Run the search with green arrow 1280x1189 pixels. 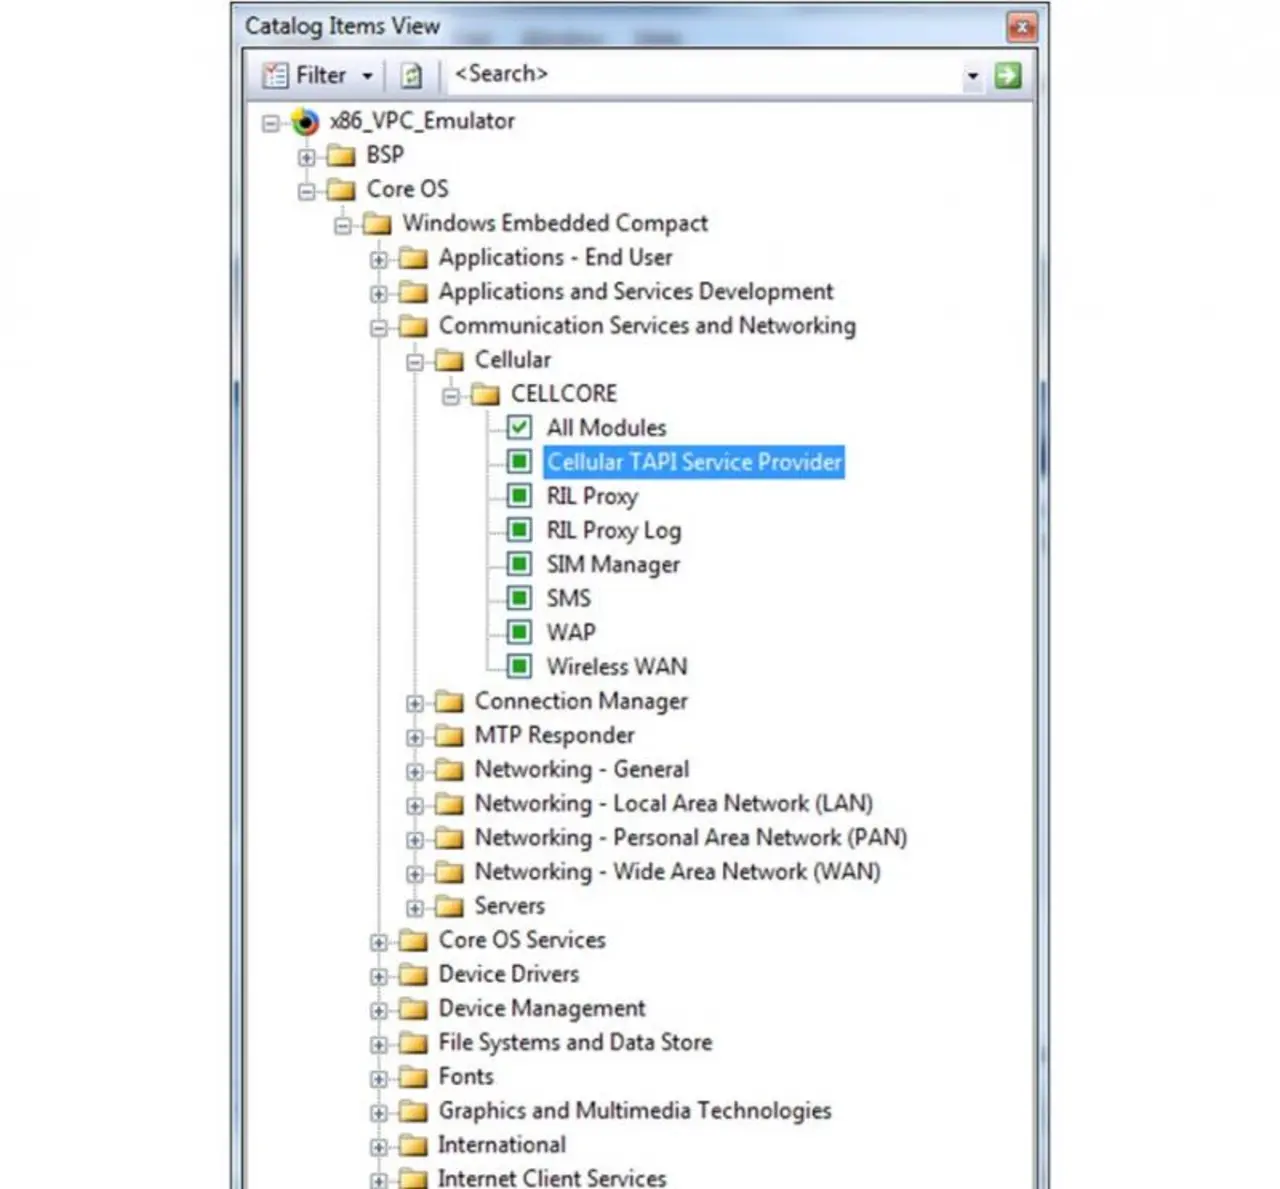coord(1008,75)
